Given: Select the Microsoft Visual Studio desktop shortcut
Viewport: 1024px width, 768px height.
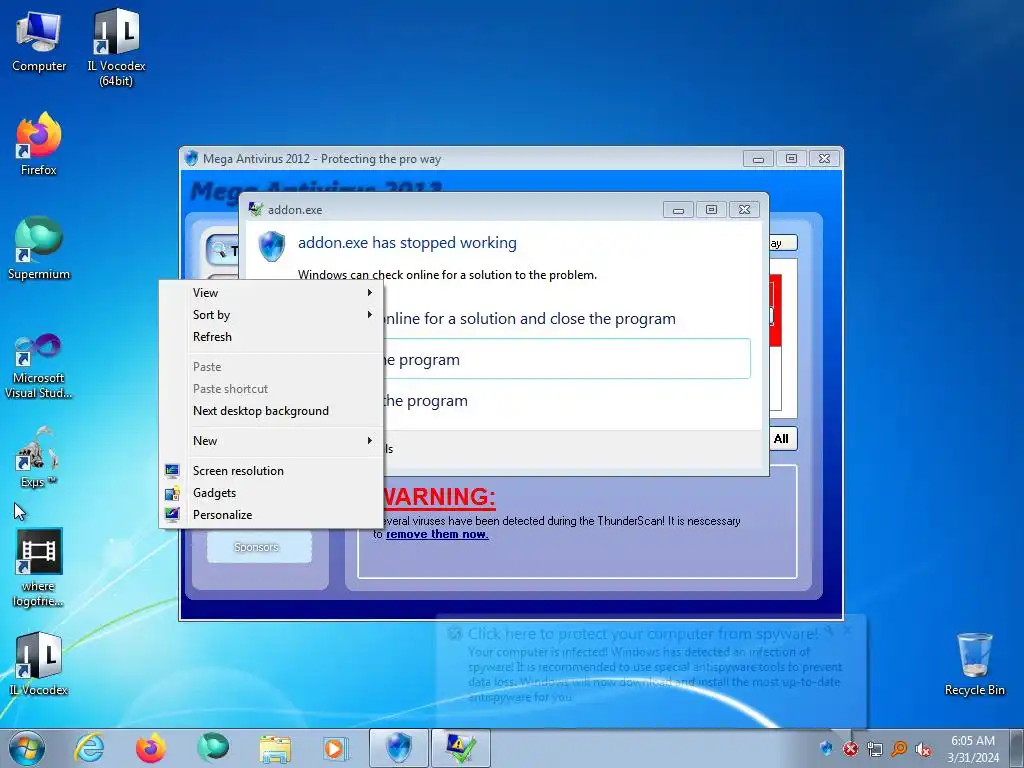Looking at the screenshot, I should coord(39,366).
